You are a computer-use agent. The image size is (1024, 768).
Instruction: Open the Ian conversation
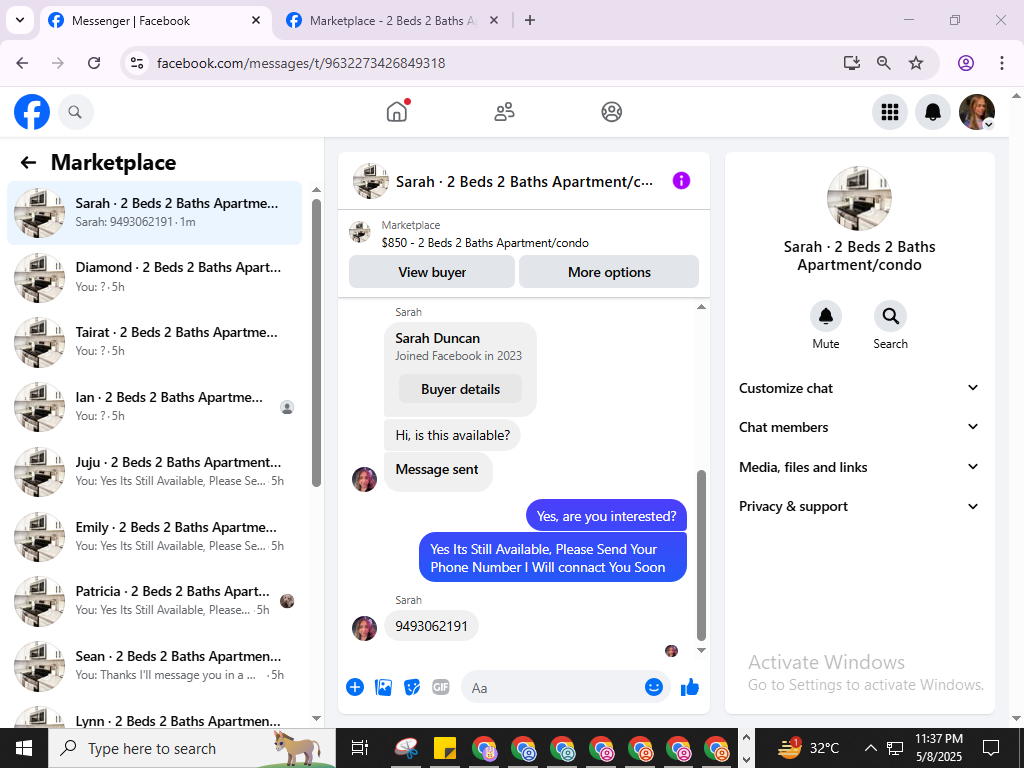pos(154,406)
